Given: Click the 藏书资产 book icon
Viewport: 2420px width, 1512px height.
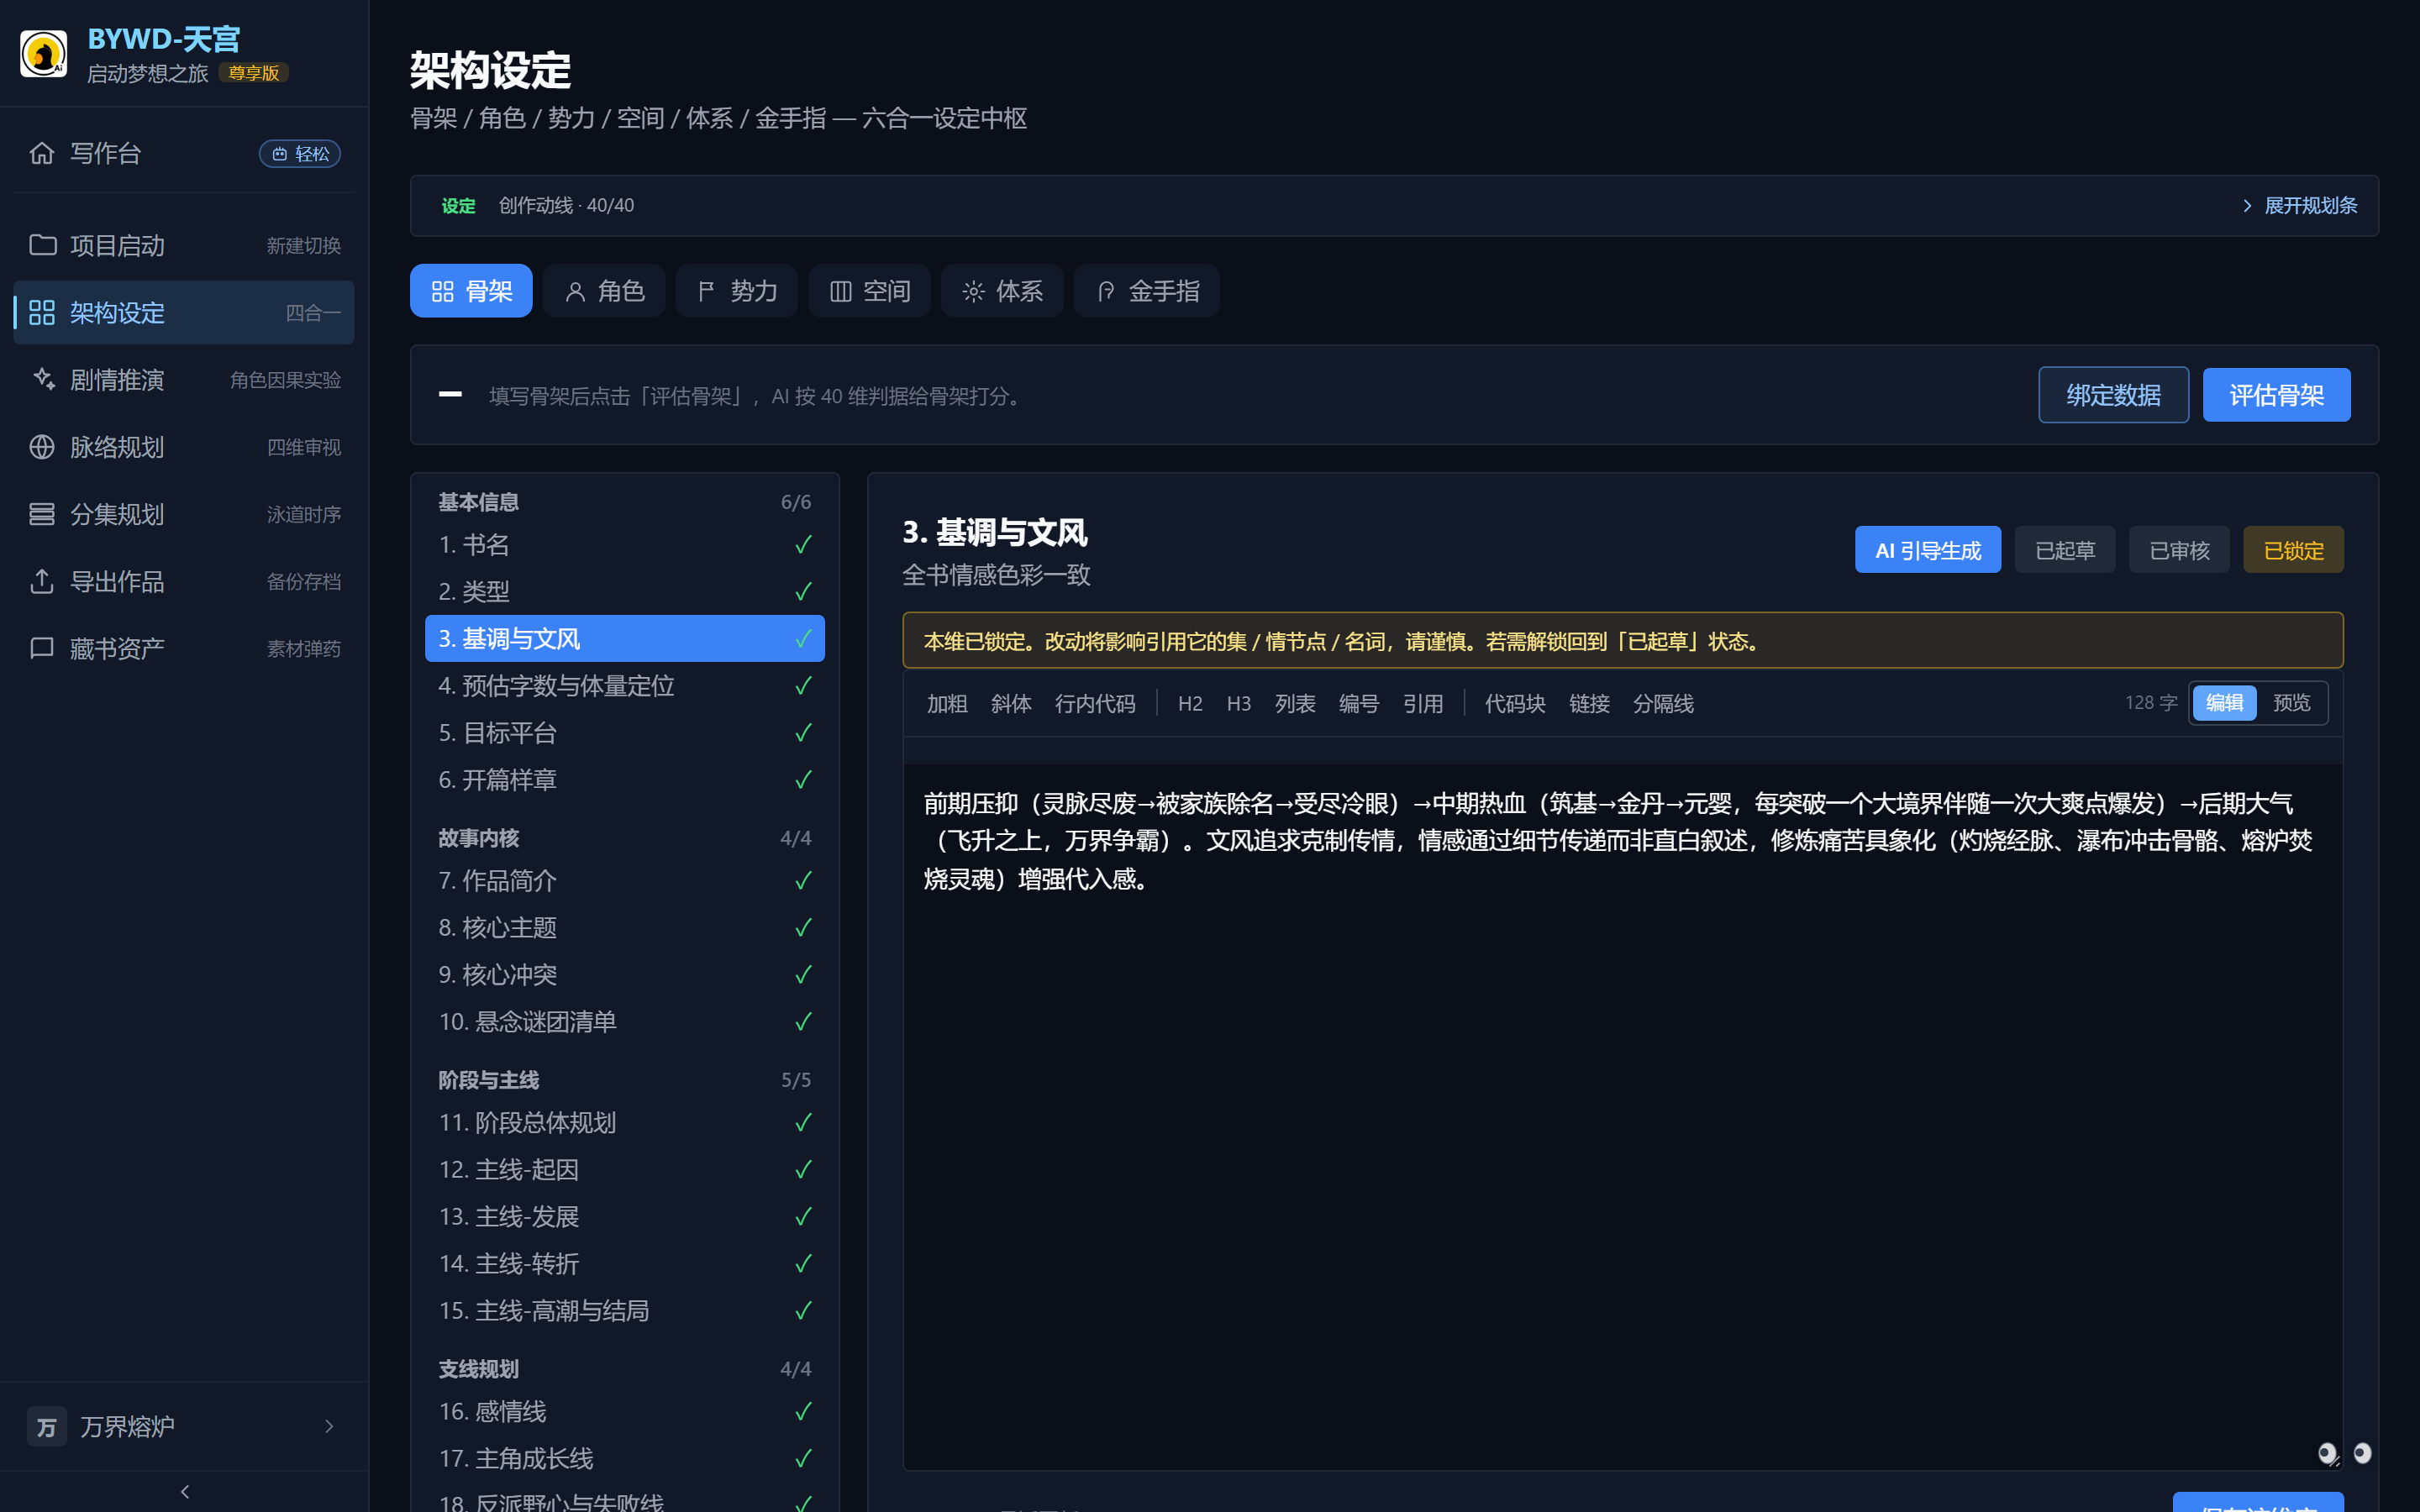Looking at the screenshot, I should [42, 648].
